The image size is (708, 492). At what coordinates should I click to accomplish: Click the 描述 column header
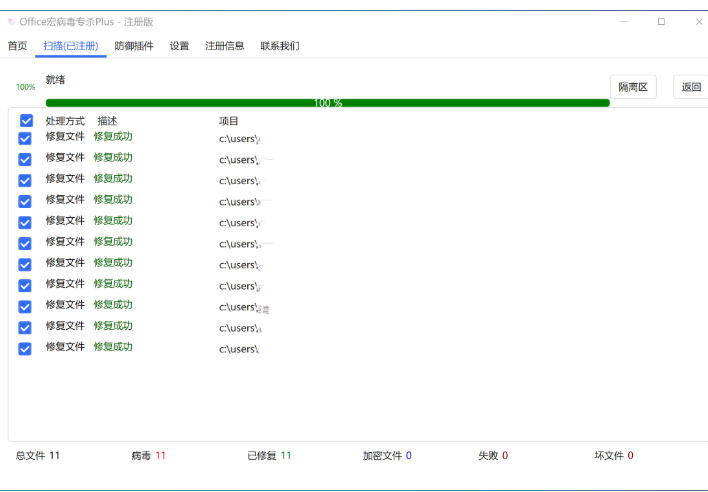(107, 121)
